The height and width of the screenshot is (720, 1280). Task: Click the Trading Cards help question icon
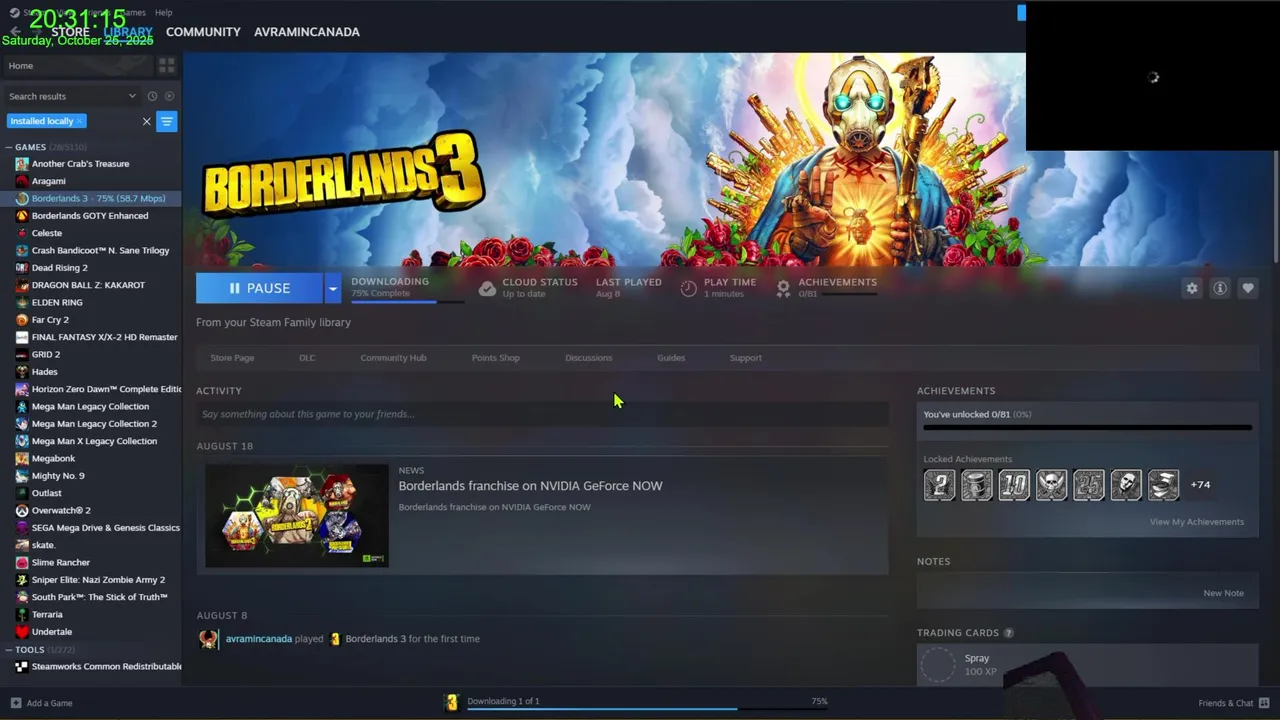point(1008,633)
